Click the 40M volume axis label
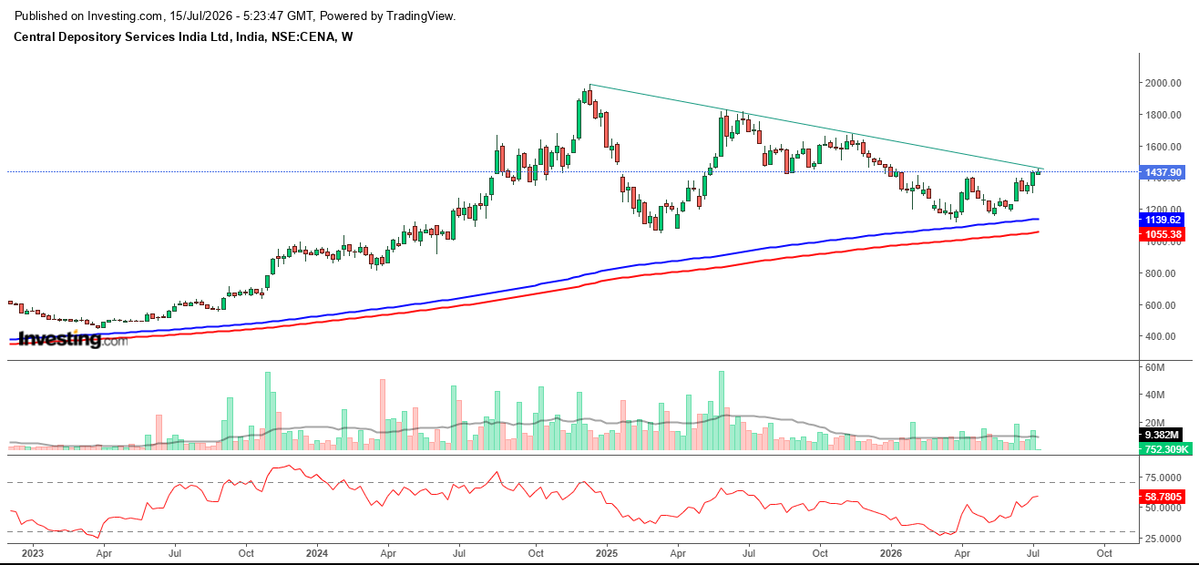The height and width of the screenshot is (565, 1199). coord(1155,395)
